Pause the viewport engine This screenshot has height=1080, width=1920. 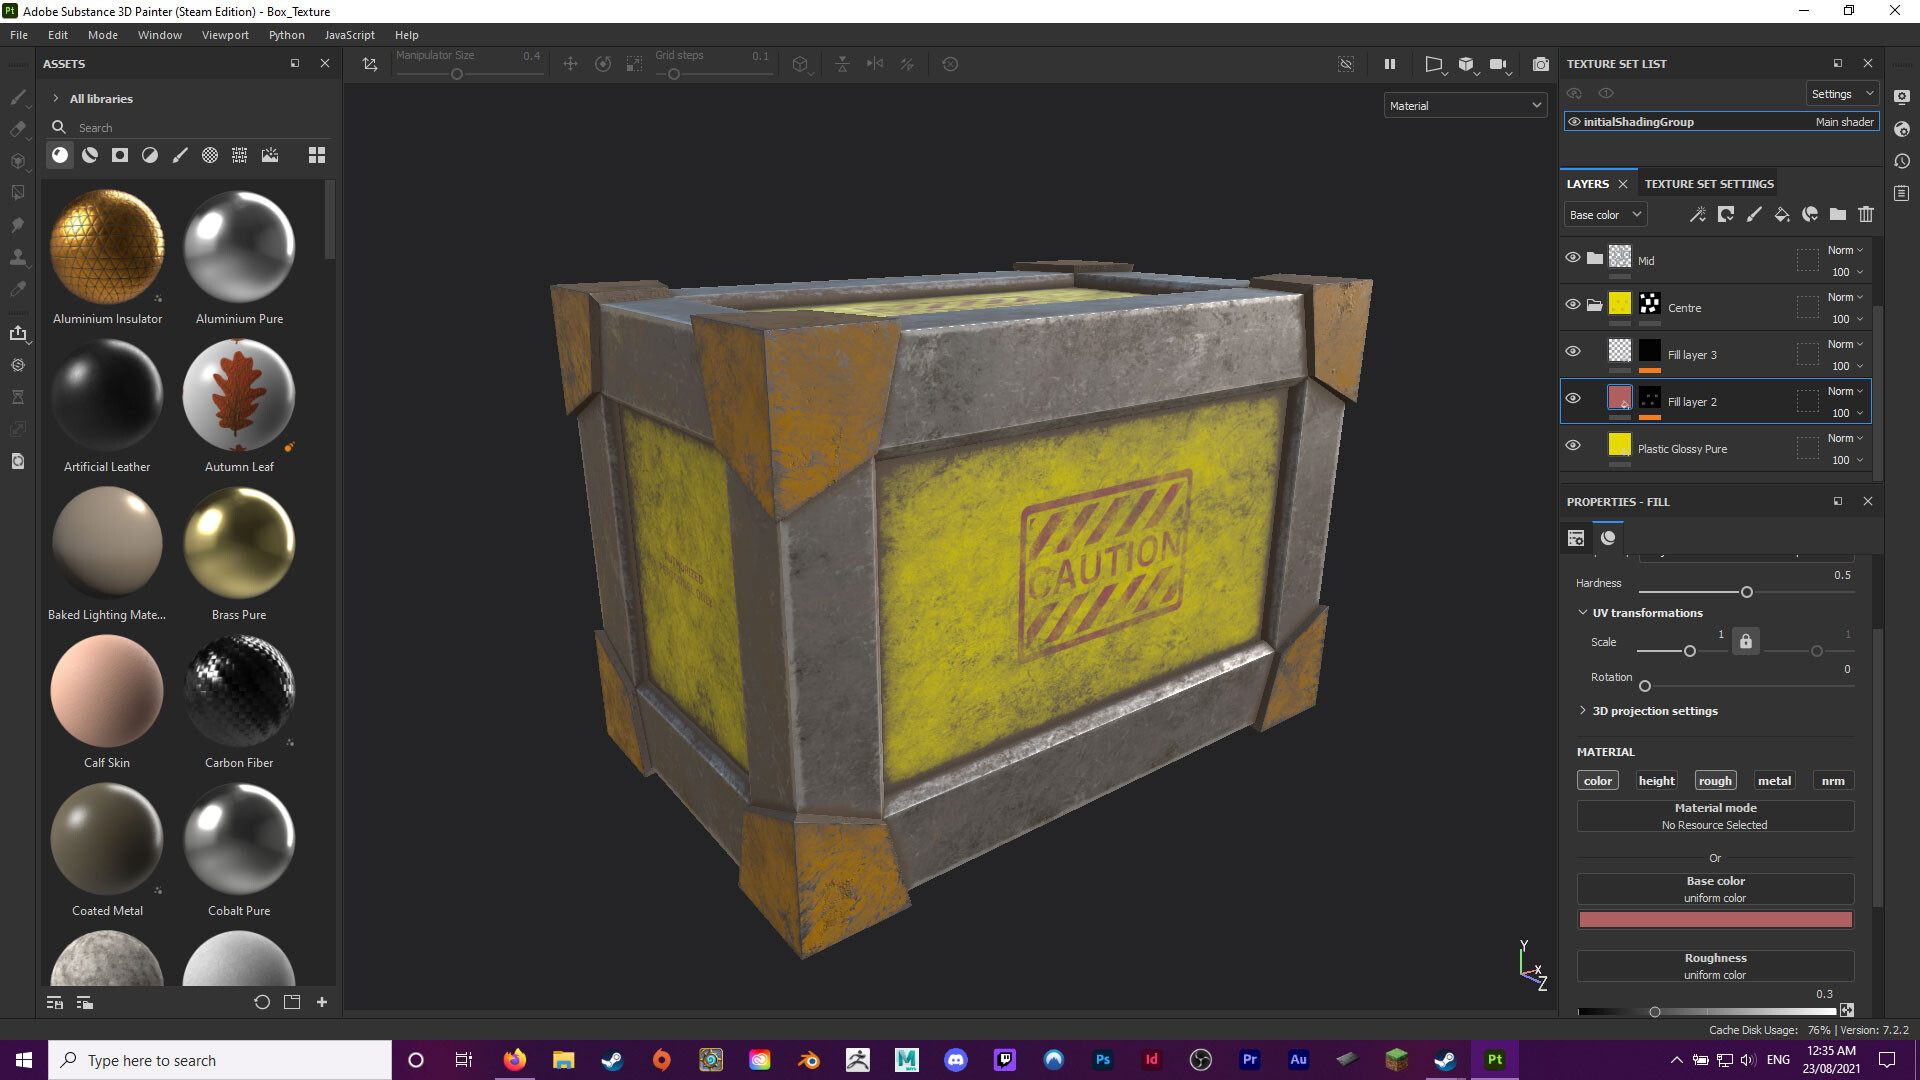(1389, 63)
